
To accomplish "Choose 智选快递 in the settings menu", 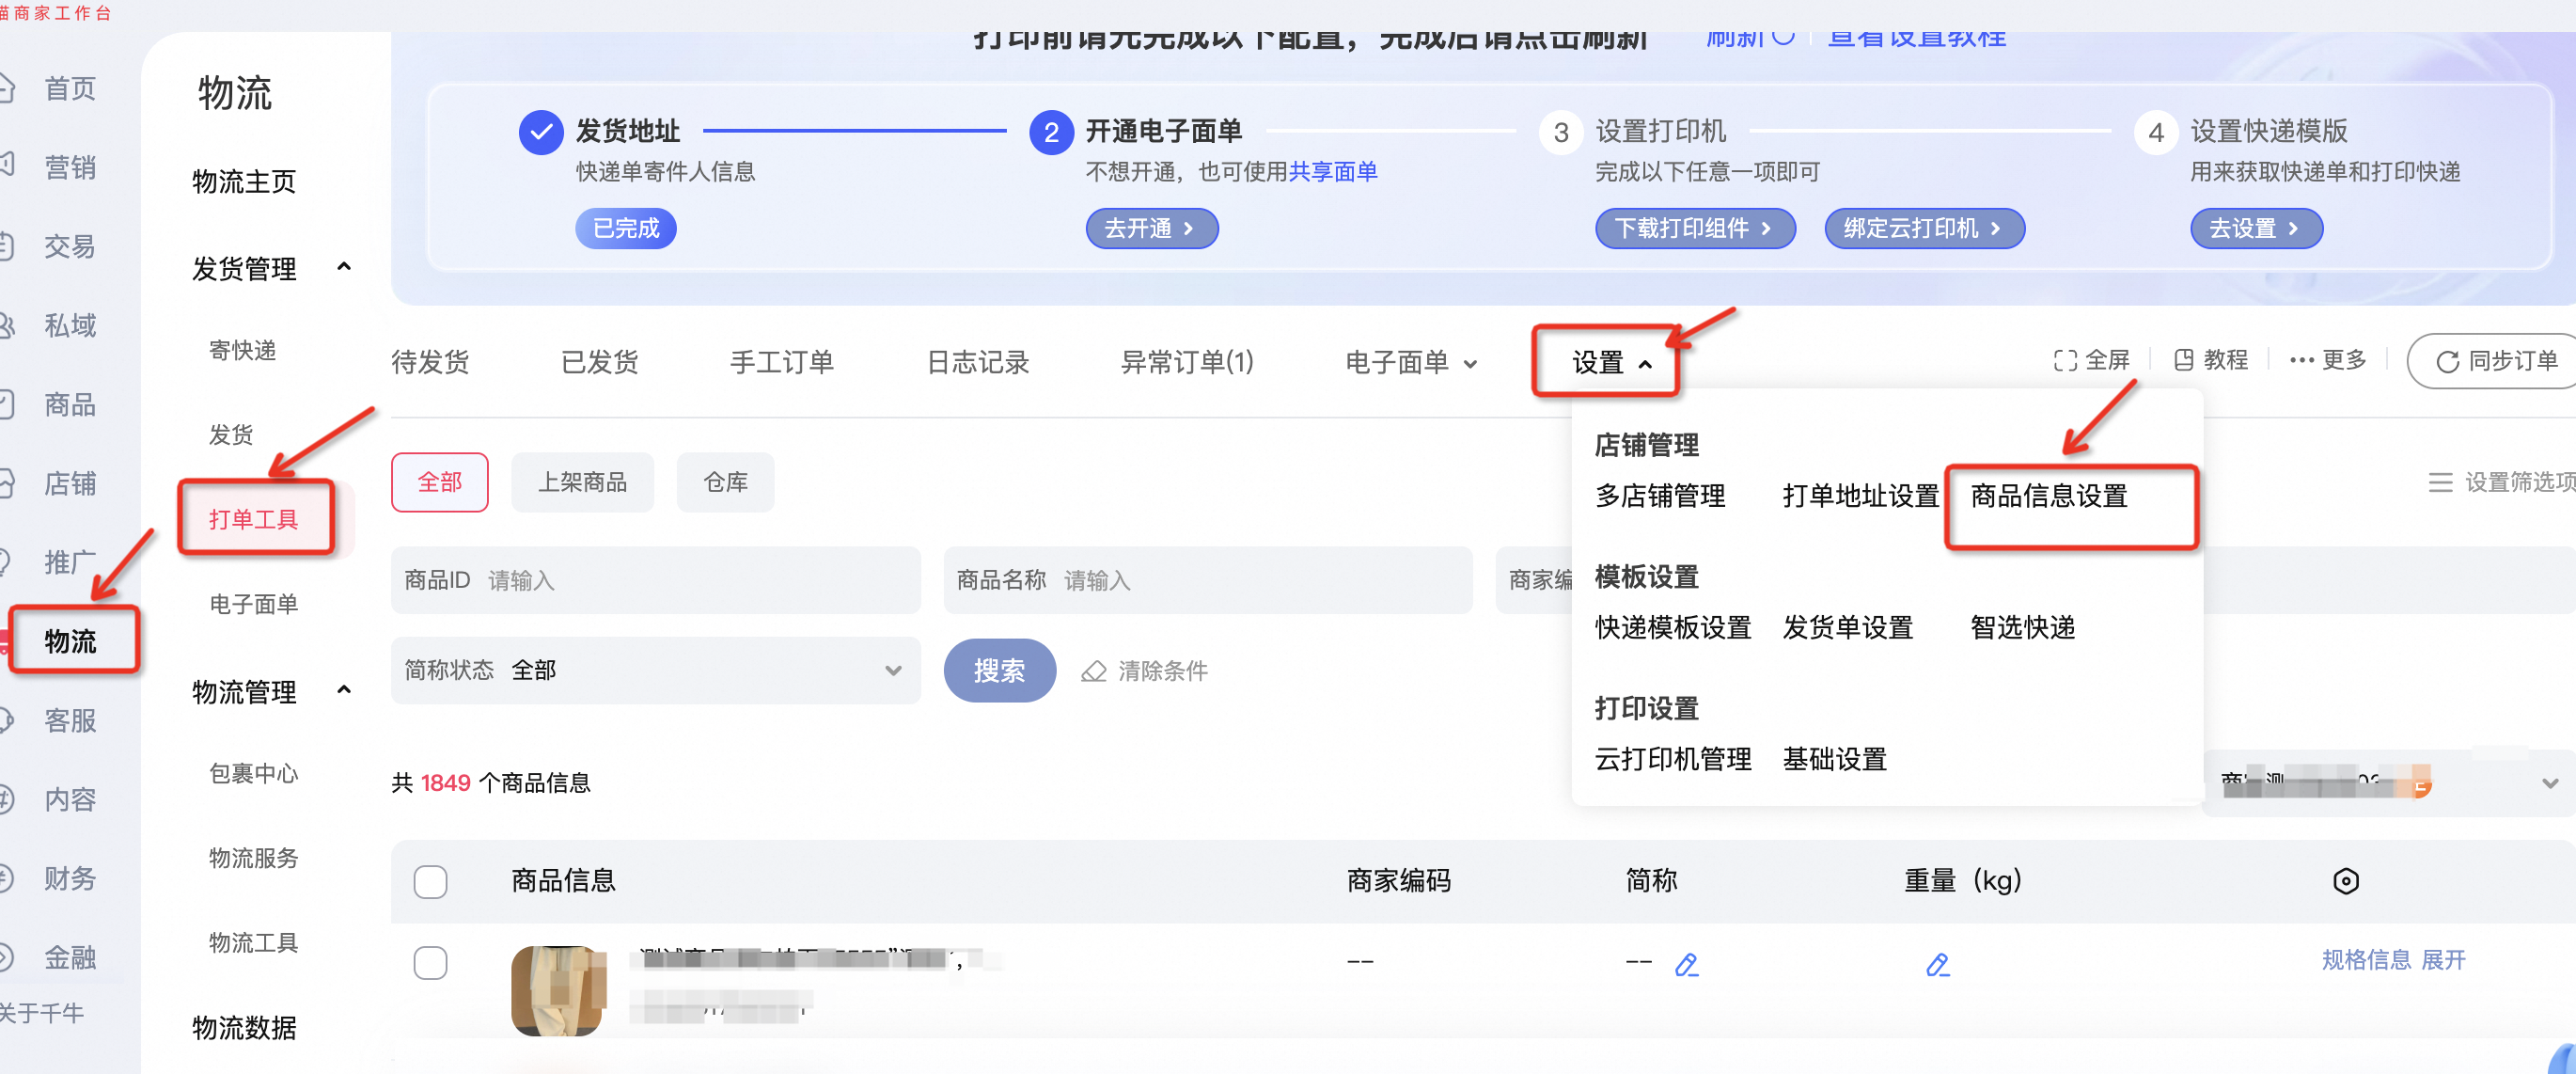I will [2022, 627].
